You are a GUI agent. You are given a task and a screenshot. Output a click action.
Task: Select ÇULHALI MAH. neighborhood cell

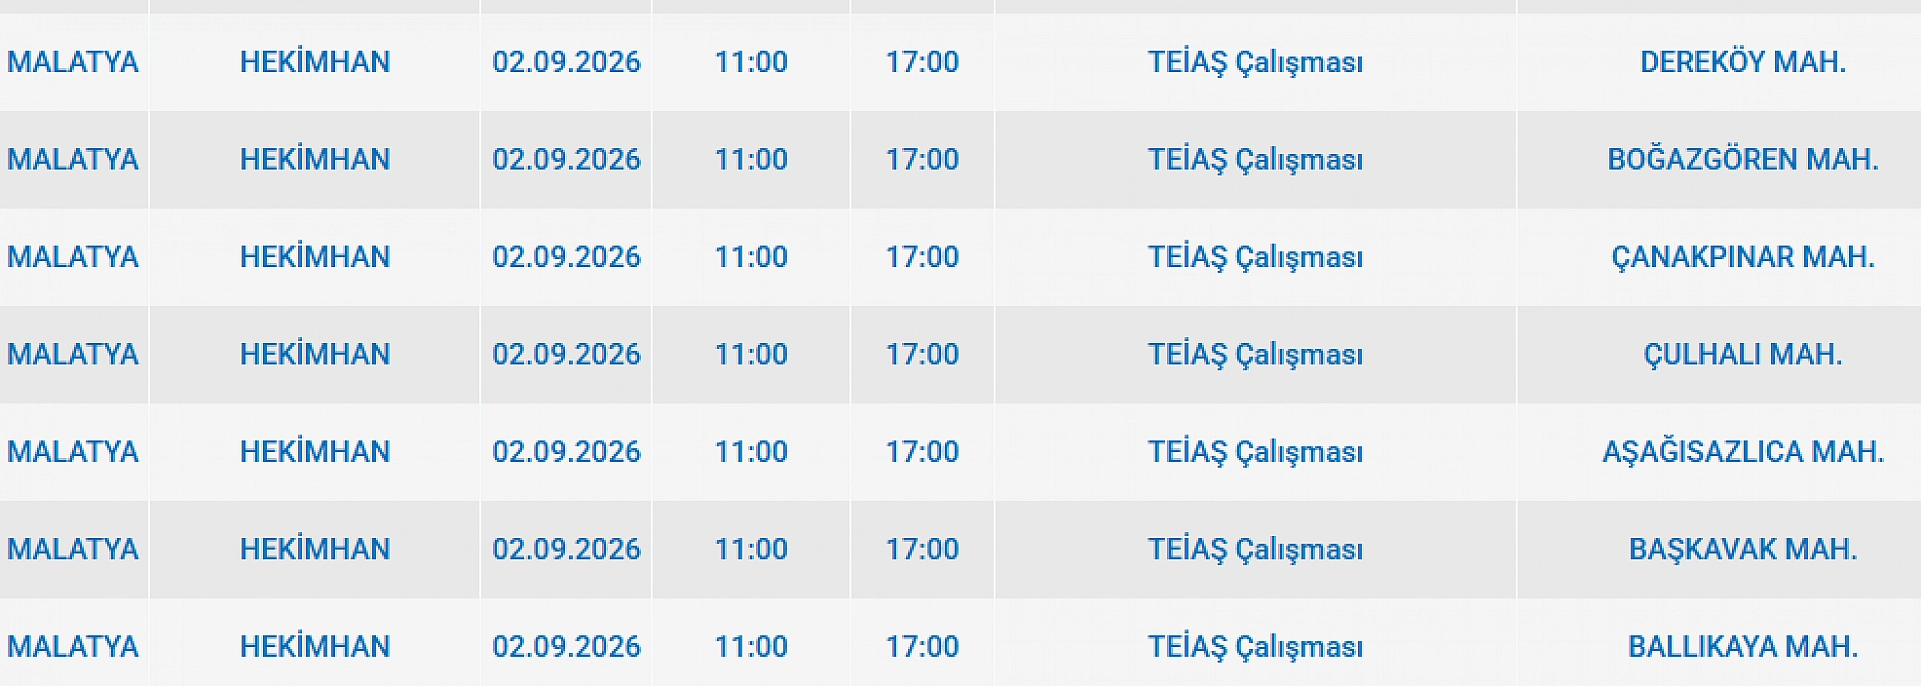(x=1718, y=355)
